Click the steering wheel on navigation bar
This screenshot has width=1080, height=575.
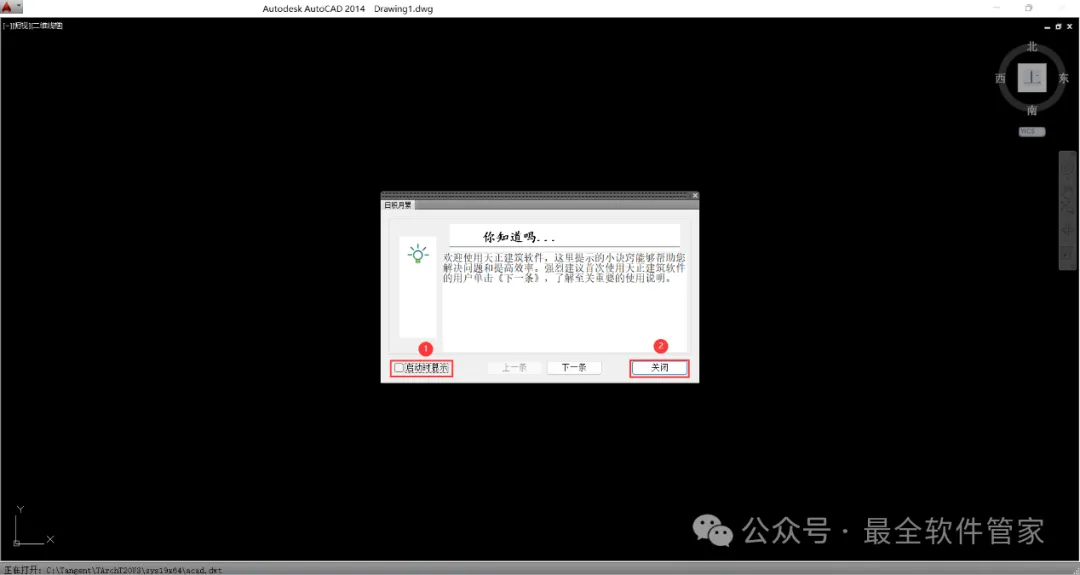(1068, 167)
